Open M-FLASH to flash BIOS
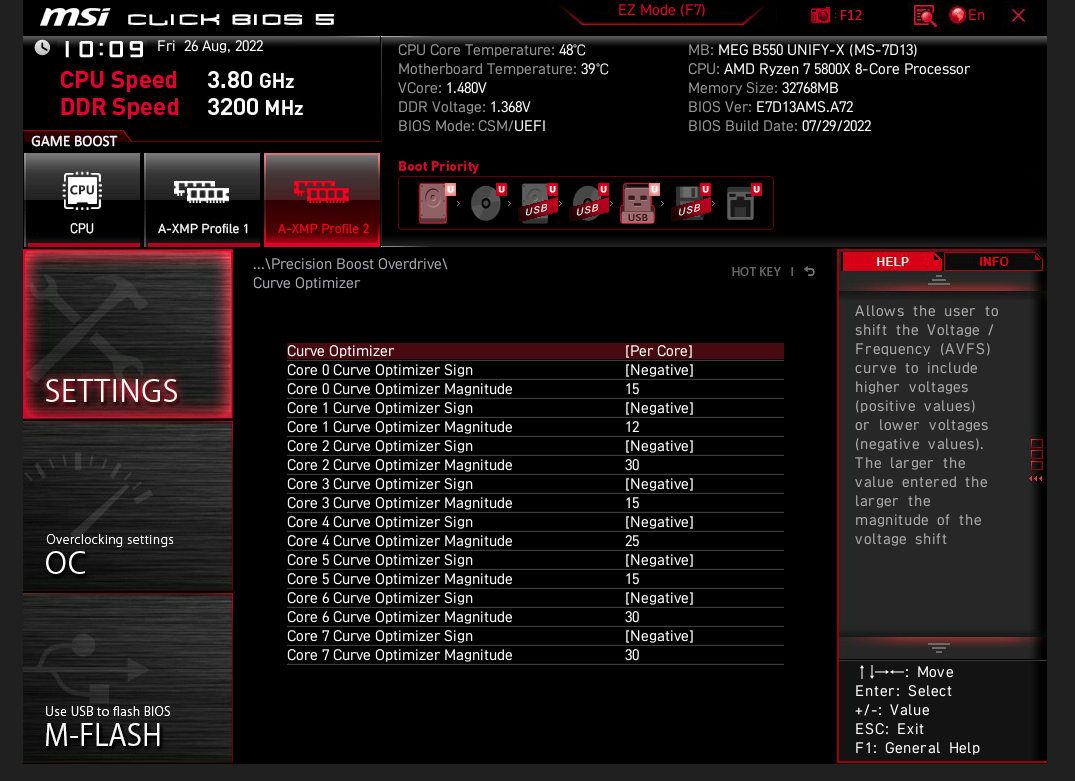 pos(128,678)
